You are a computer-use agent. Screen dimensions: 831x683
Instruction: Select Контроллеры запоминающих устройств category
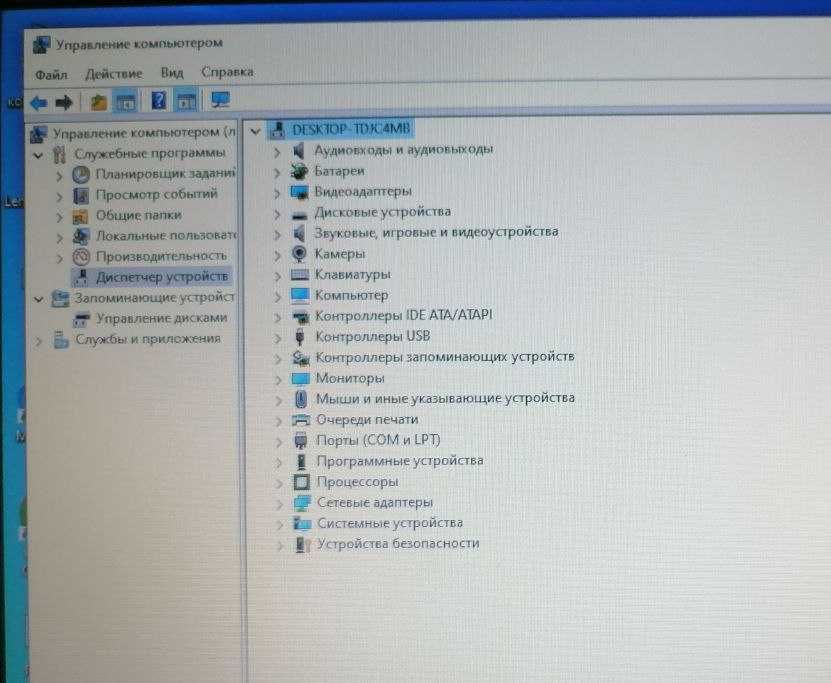(x=445, y=357)
